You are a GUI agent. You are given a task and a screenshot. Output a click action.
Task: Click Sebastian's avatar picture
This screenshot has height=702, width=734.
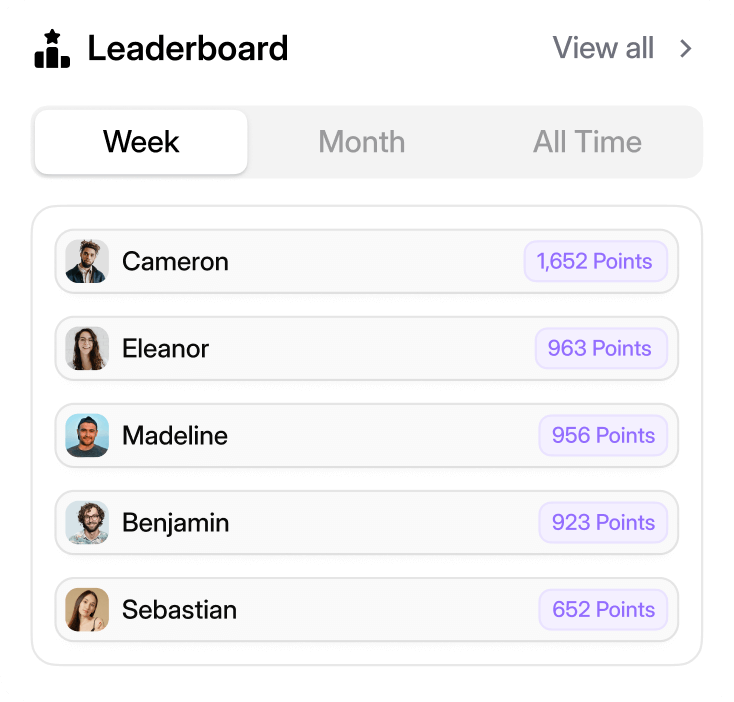click(x=87, y=610)
